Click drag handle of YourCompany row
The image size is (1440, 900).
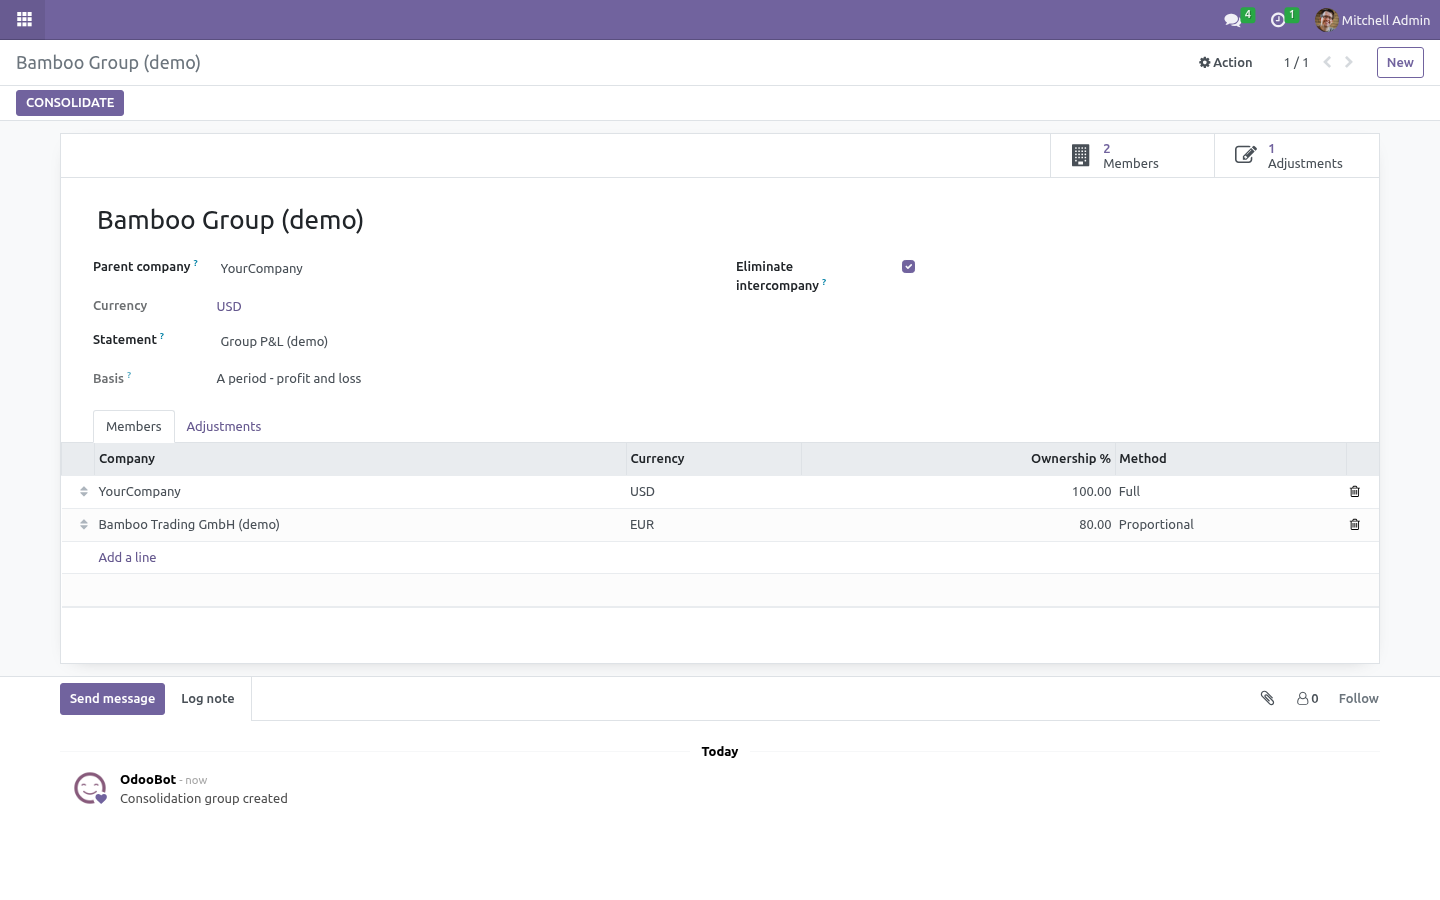84,492
